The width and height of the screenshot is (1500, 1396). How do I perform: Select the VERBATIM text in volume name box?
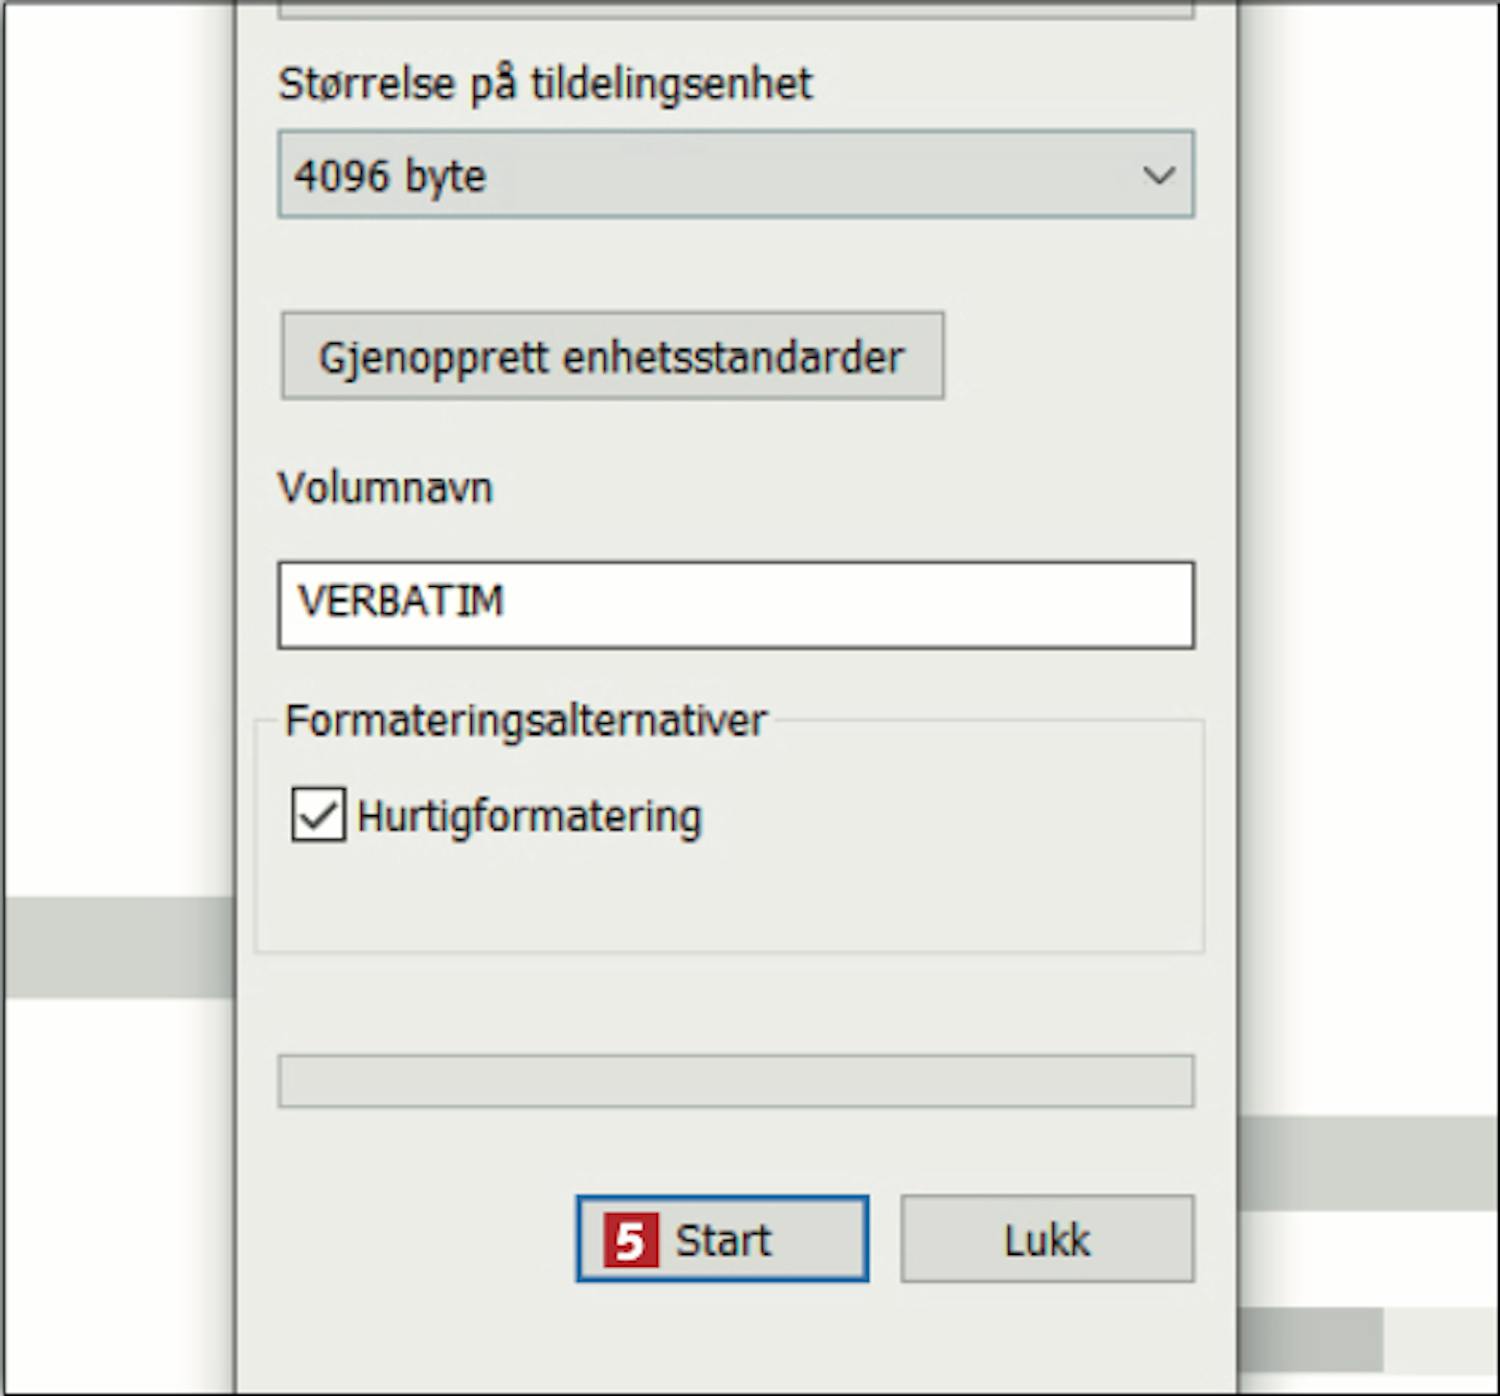401,601
